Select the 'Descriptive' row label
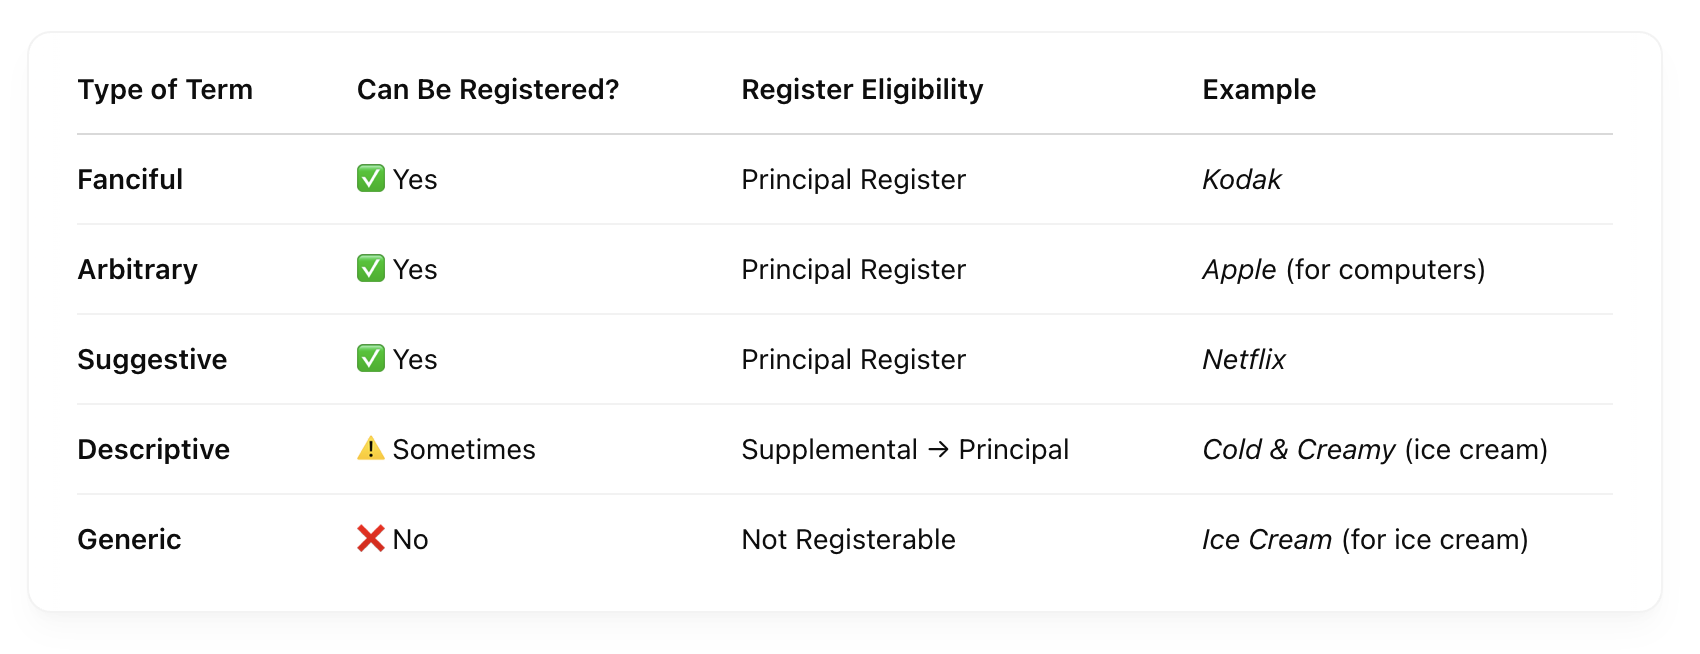Screen dimensions: 1700x654 click(x=154, y=450)
